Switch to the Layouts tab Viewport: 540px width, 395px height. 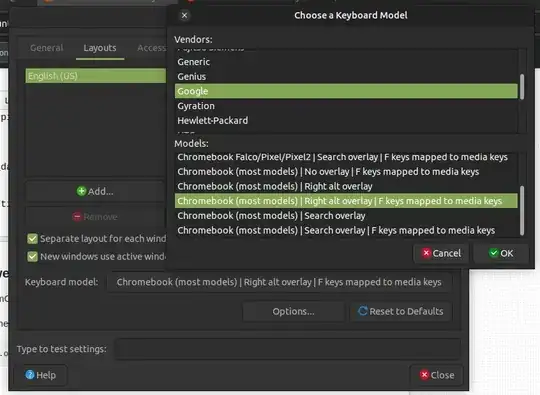(100, 48)
